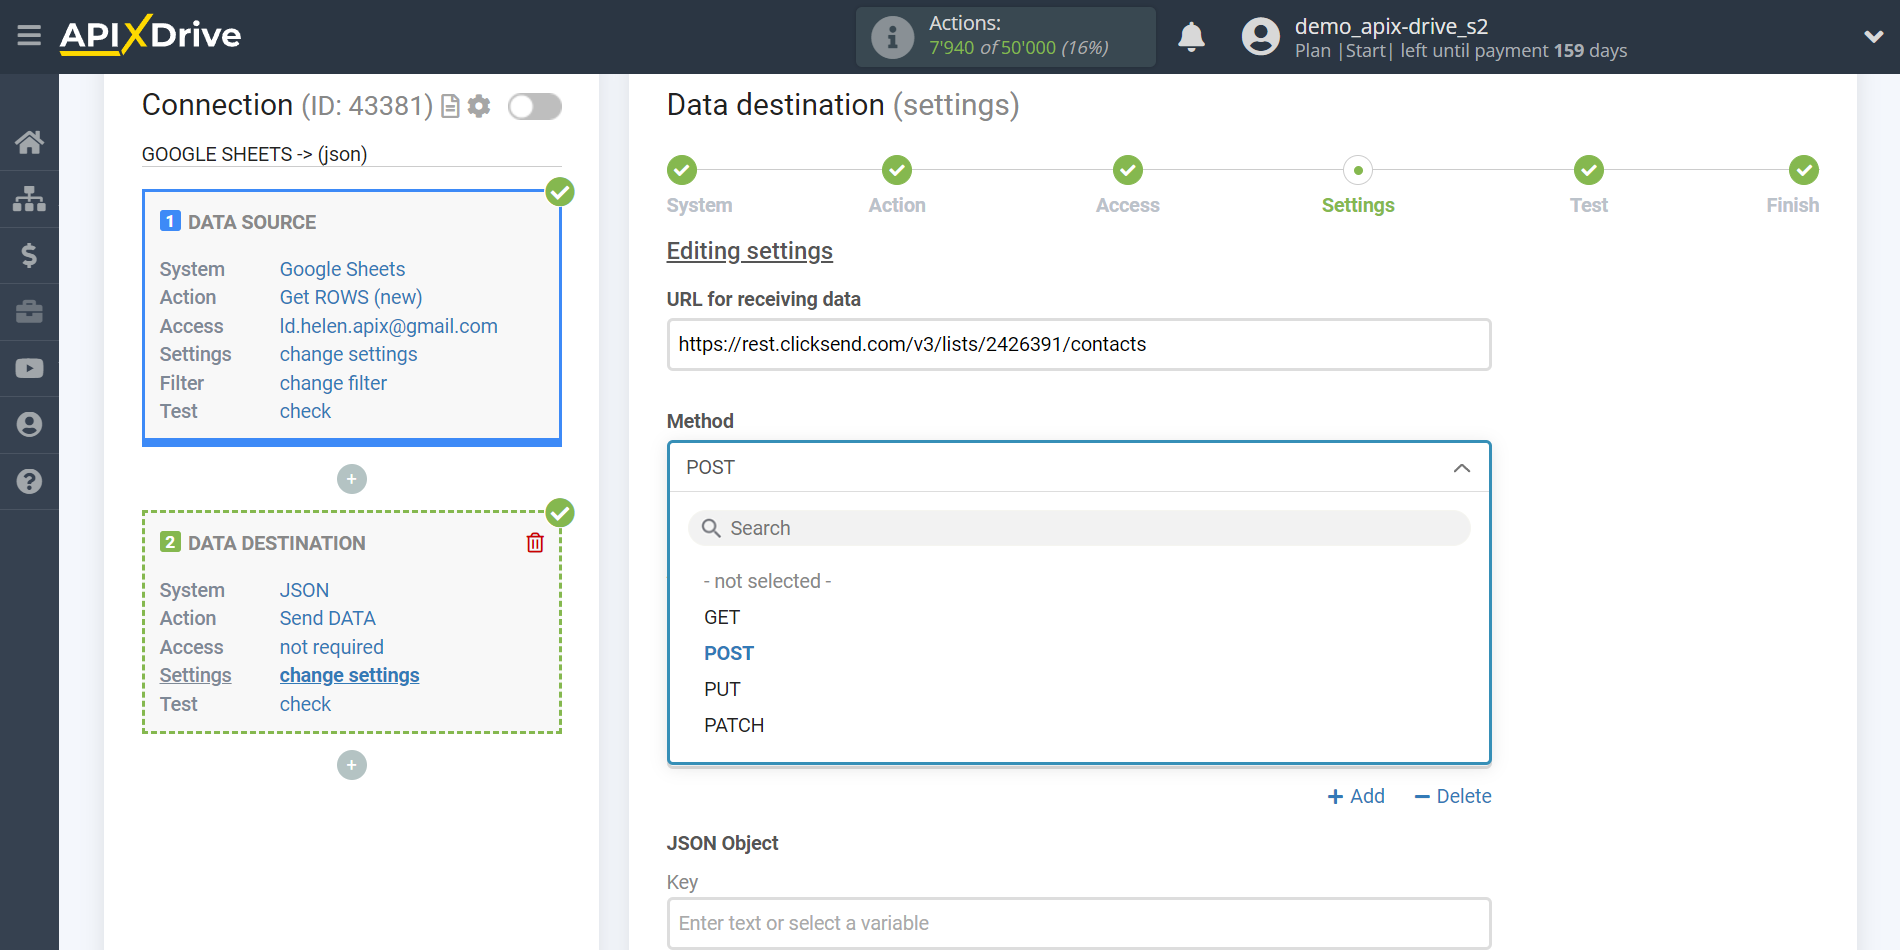The width and height of the screenshot is (1900, 950).
Task: Select PUT method option
Action: [x=722, y=689]
